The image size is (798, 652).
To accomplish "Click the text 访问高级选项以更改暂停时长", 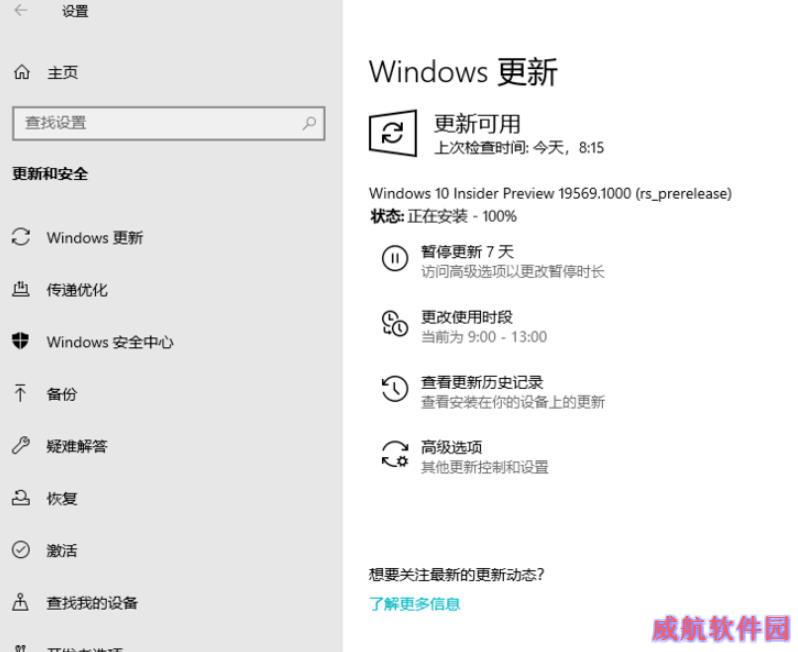I will coord(512,272).
